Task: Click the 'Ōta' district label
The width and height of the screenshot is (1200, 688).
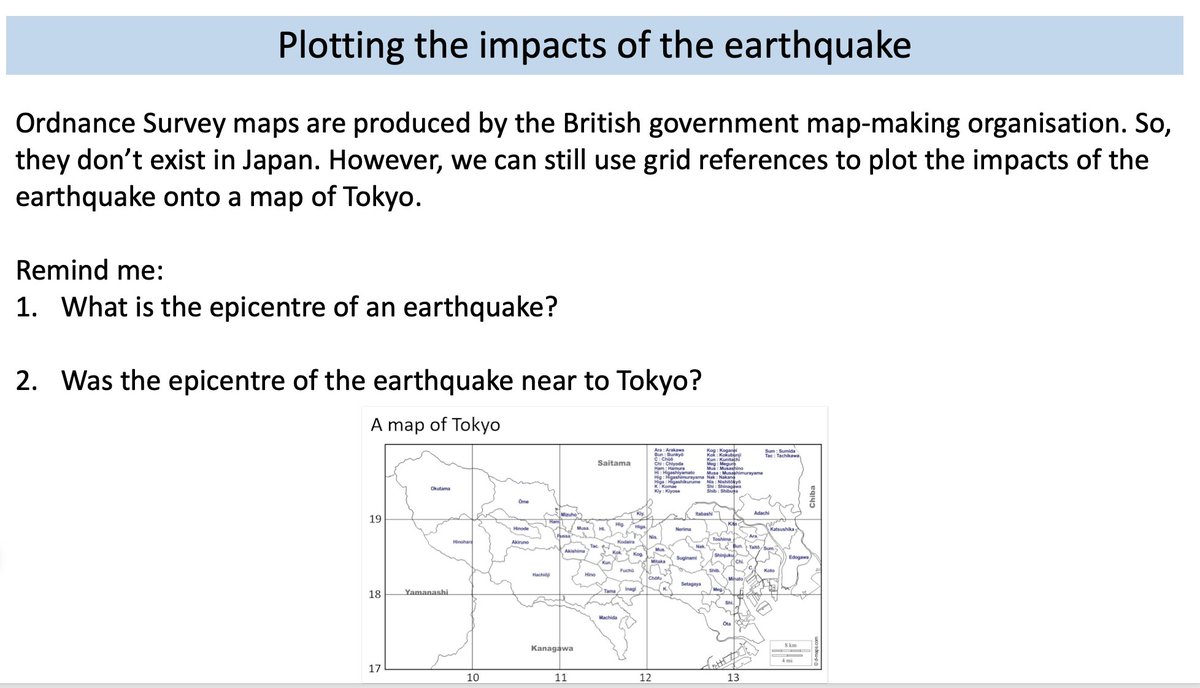Action: (x=726, y=624)
